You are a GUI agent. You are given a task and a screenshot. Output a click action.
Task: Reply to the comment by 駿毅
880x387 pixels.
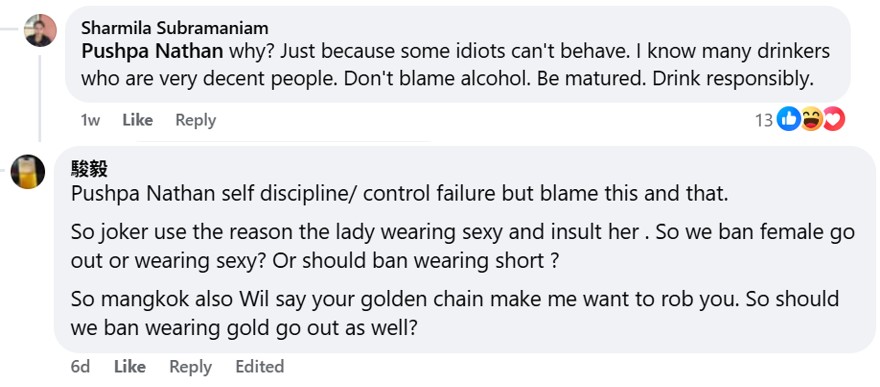coord(191,367)
